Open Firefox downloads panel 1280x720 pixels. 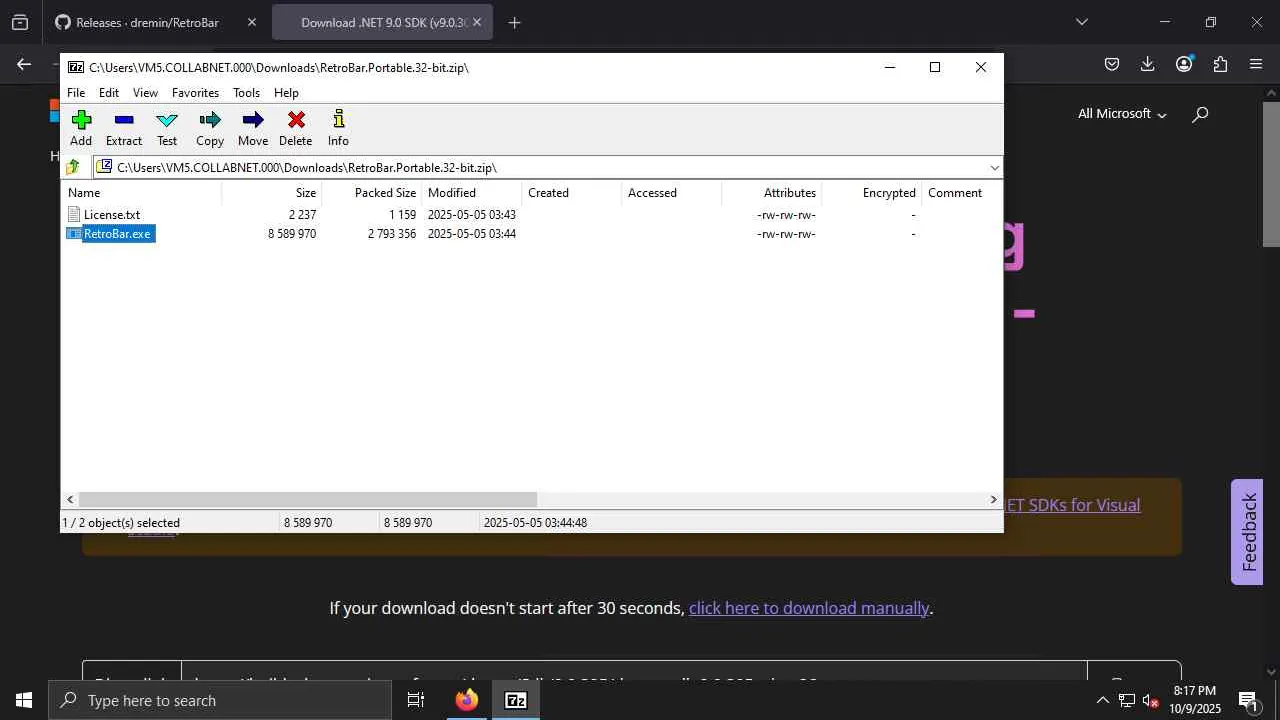1147,64
